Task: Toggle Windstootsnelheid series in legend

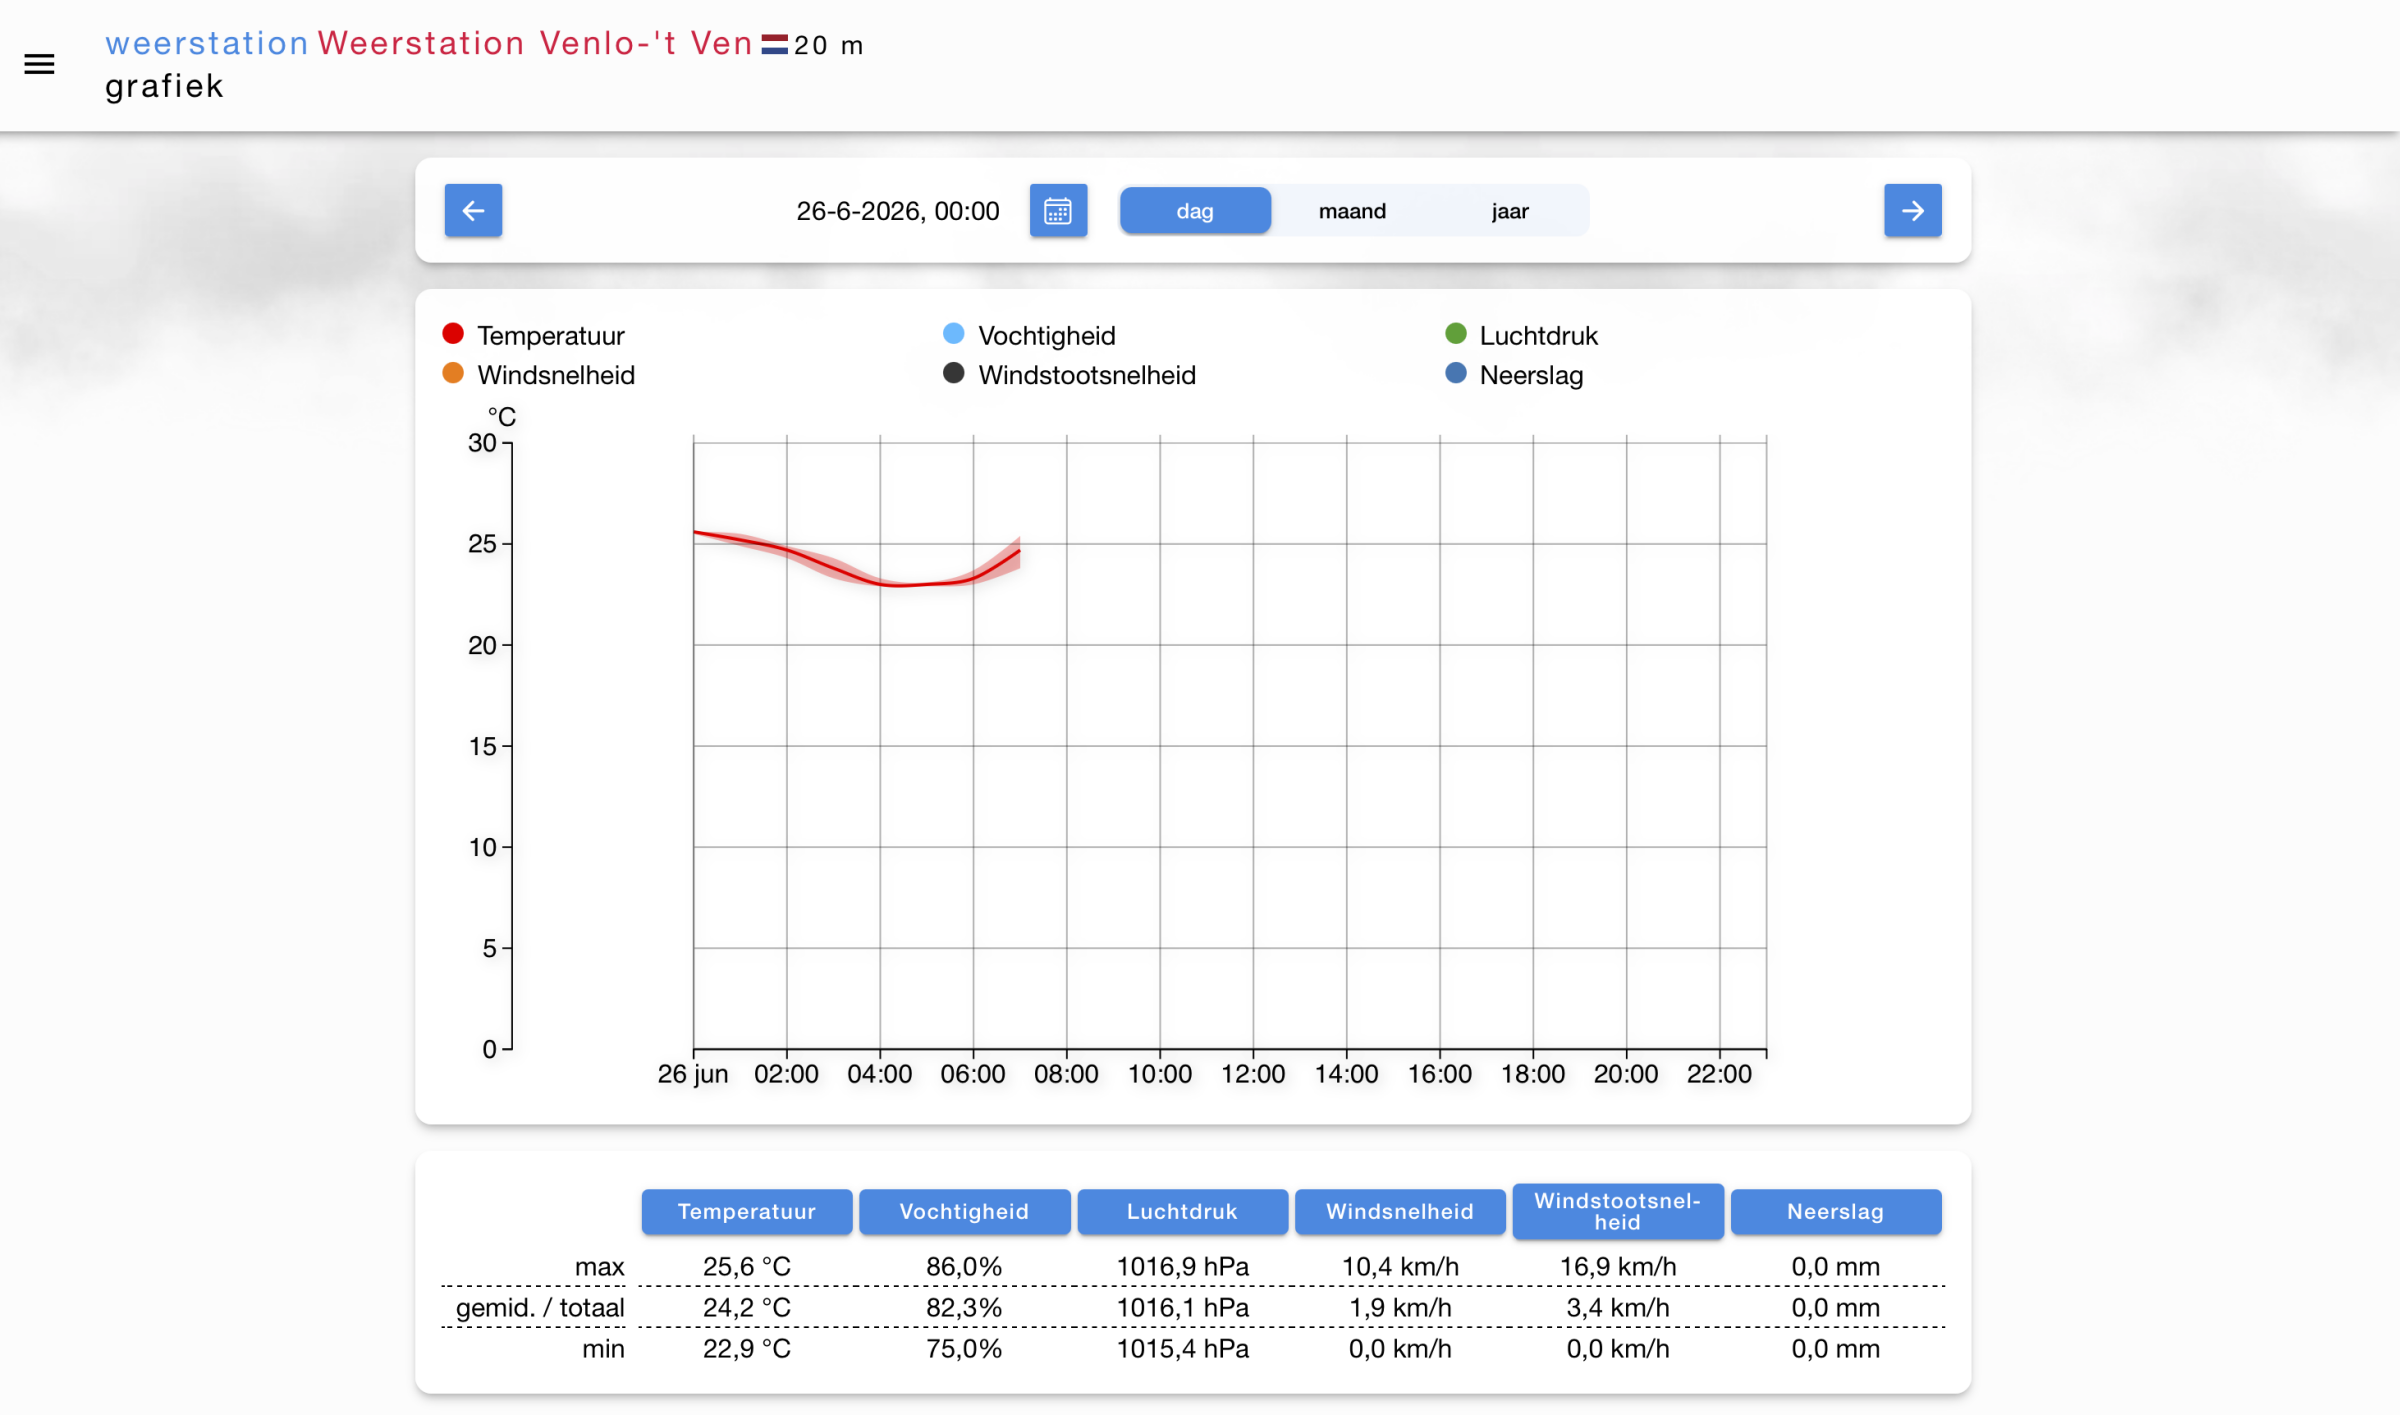Action: pos(1070,375)
